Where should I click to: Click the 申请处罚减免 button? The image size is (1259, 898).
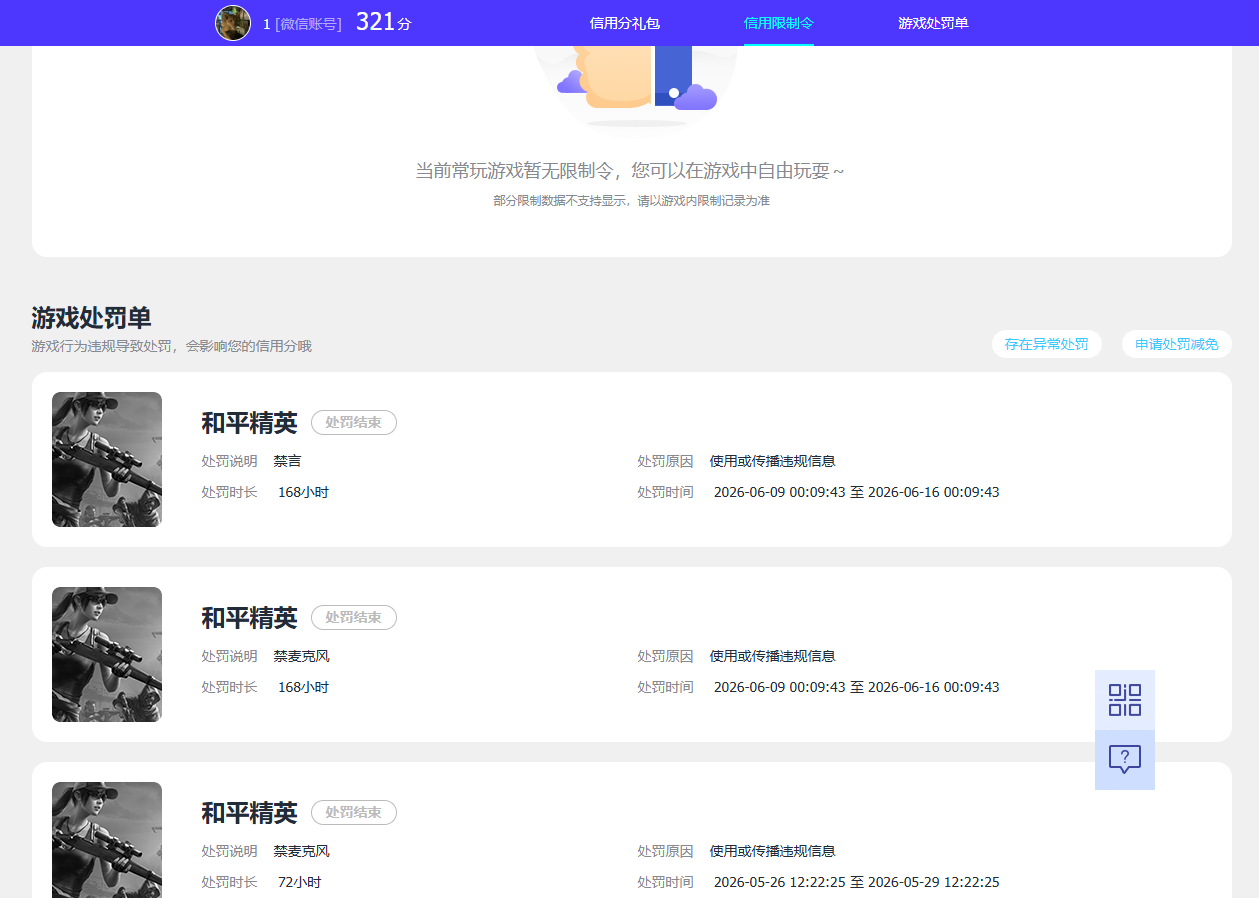coord(1177,344)
